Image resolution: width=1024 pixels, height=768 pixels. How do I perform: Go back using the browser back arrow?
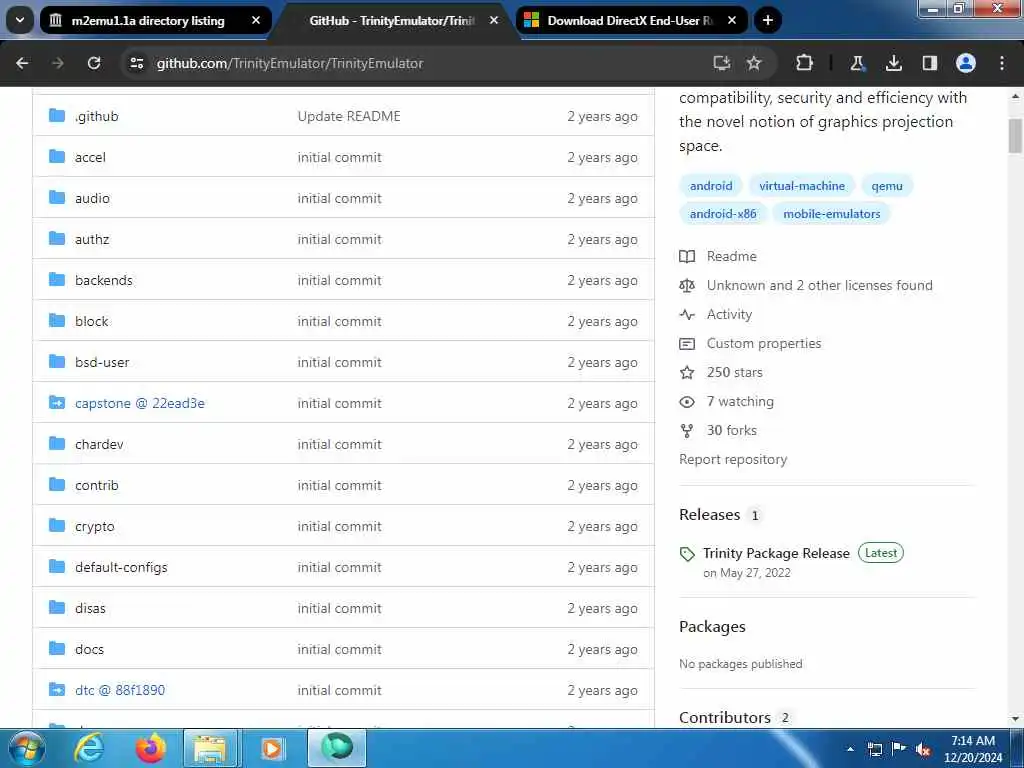pyautogui.click(x=22, y=63)
